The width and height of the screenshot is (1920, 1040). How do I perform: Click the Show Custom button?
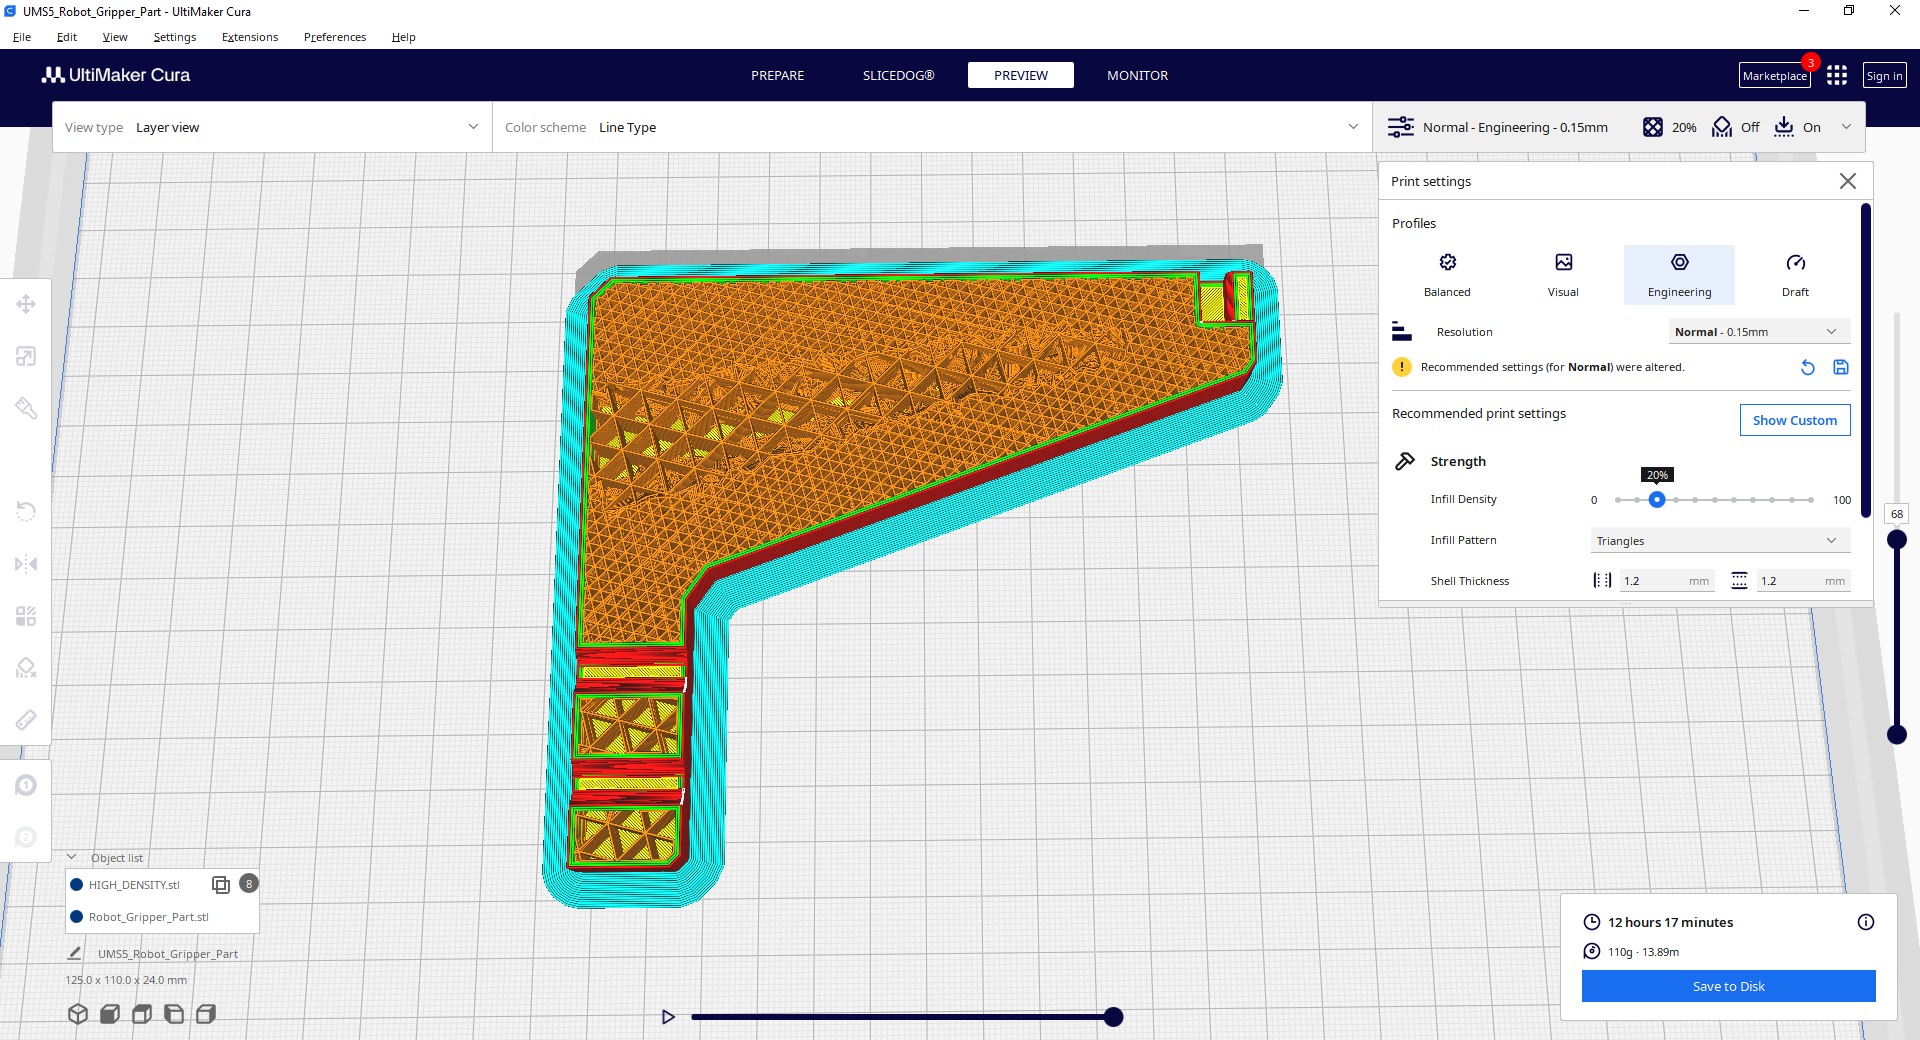(1794, 420)
